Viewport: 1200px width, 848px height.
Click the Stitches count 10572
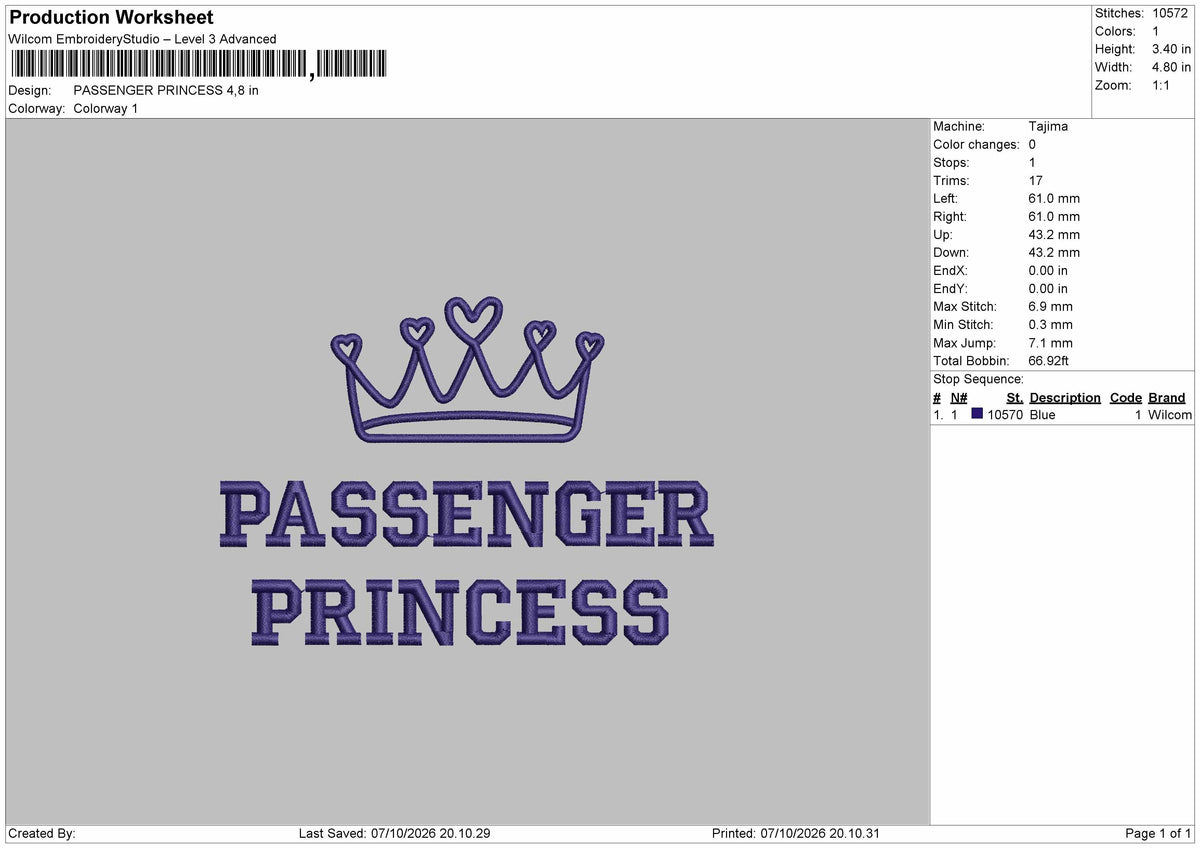coord(1170,13)
